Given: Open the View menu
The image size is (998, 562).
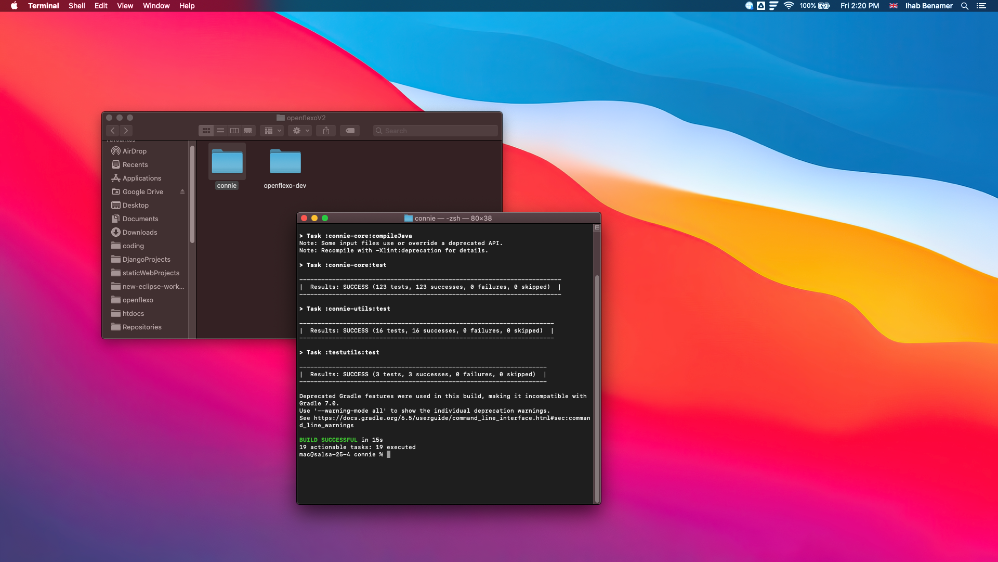Looking at the screenshot, I should [x=125, y=6].
